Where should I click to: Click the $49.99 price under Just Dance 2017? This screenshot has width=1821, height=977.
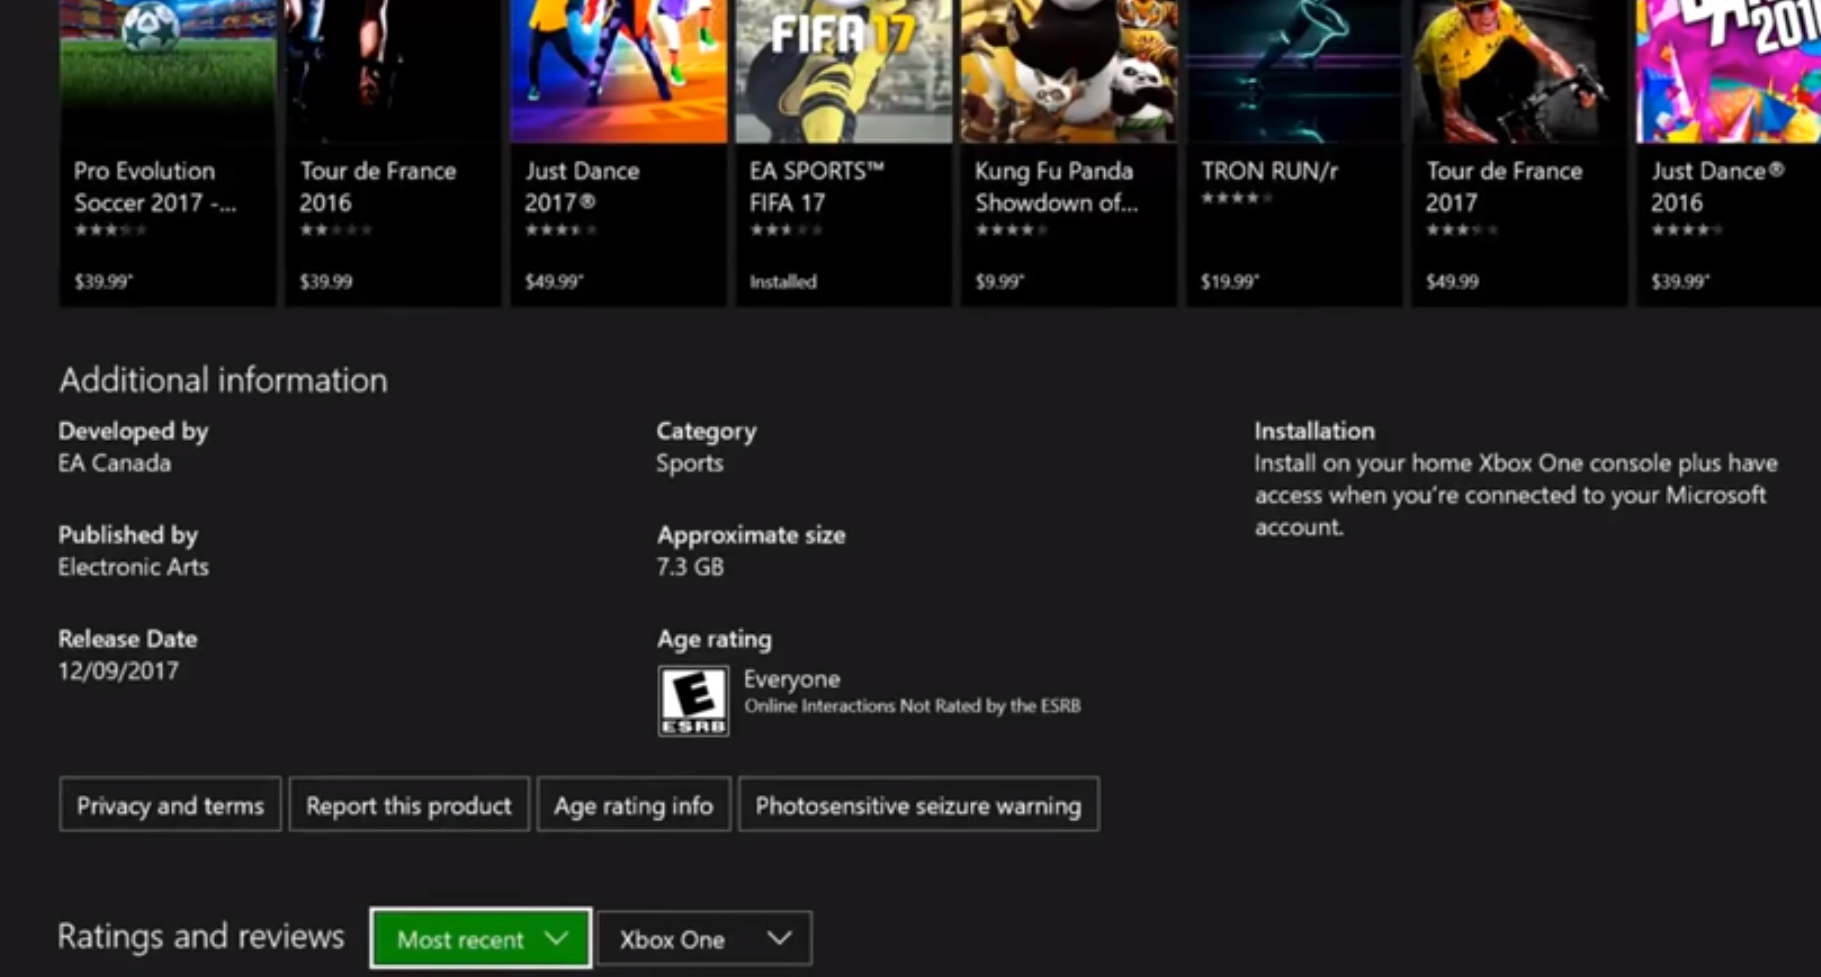click(x=554, y=282)
